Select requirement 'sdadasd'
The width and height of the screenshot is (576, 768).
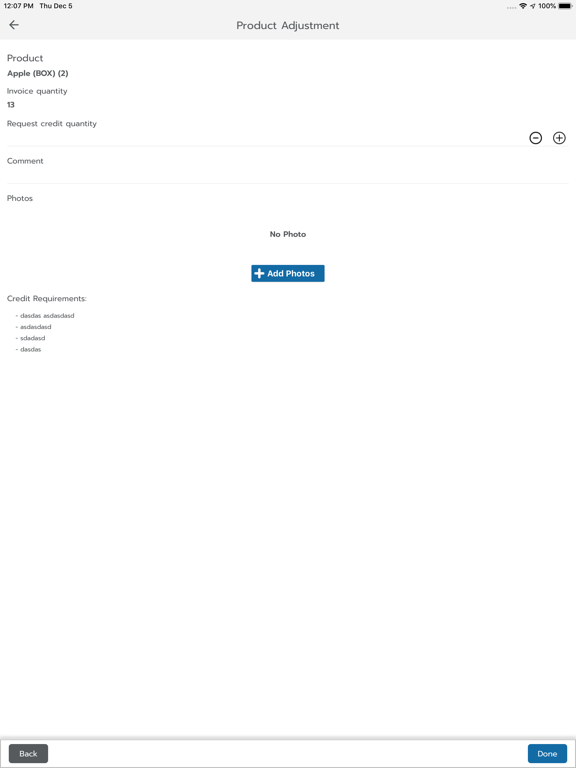click(x=32, y=338)
